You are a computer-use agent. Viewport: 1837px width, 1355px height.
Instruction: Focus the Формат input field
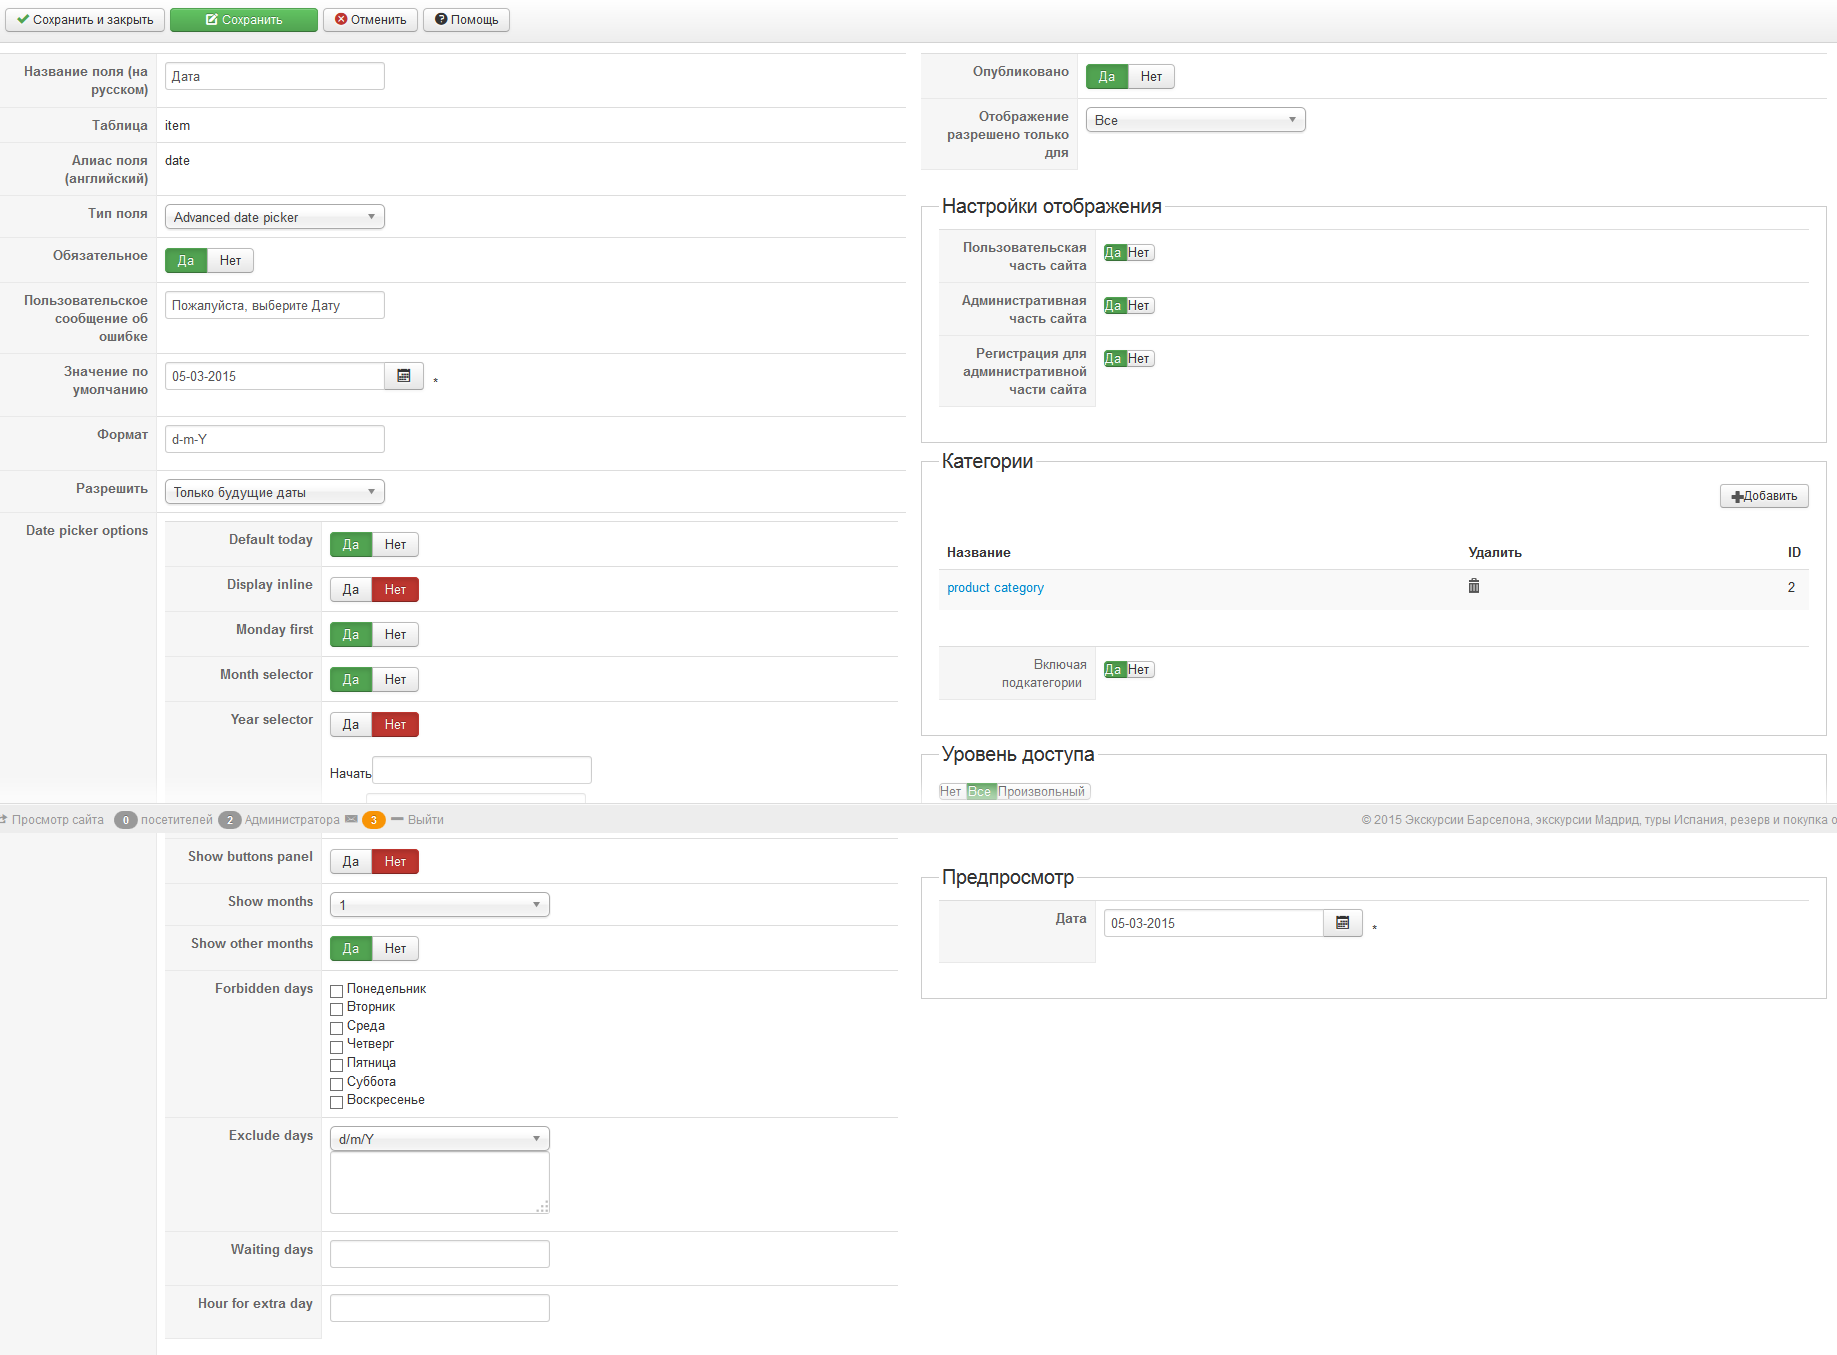[x=275, y=439]
